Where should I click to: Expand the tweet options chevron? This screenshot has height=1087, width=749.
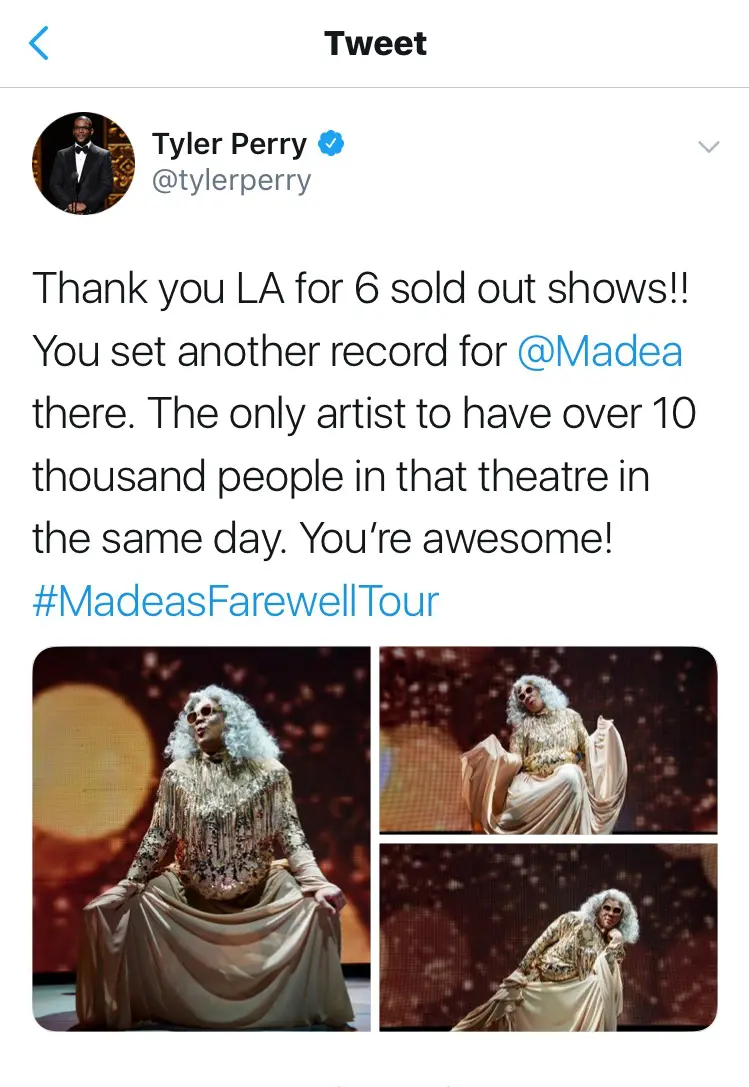coord(708,147)
